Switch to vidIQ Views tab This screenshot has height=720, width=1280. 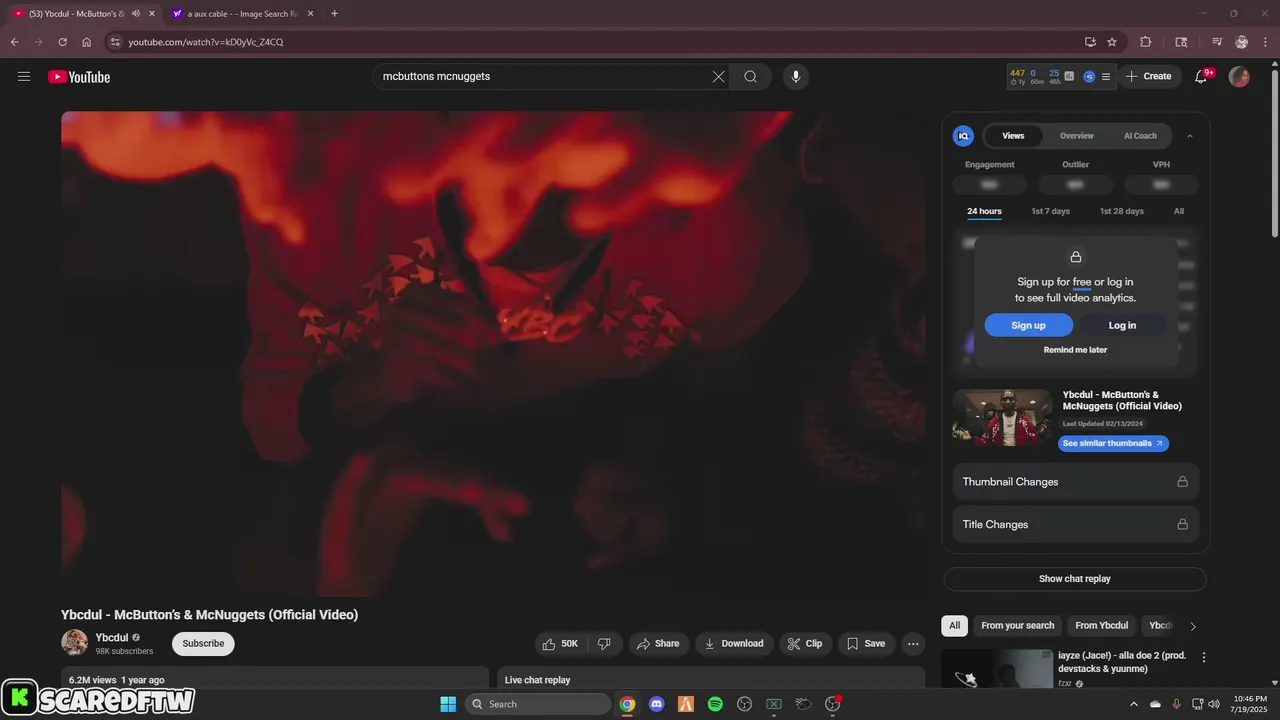coord(1013,136)
